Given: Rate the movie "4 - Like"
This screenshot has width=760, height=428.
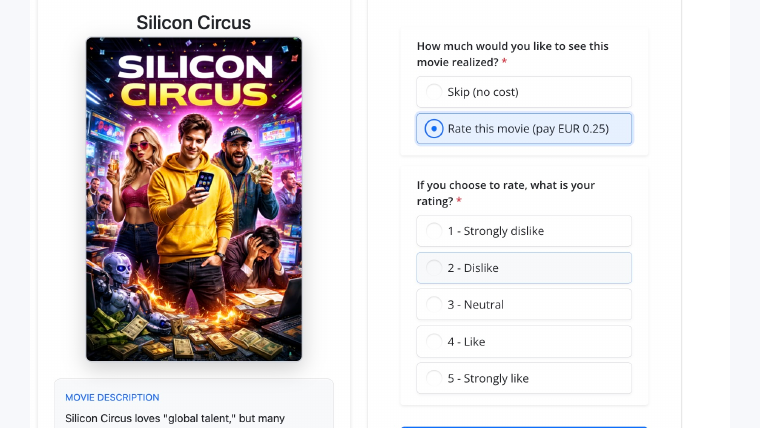Looking at the screenshot, I should (x=523, y=341).
